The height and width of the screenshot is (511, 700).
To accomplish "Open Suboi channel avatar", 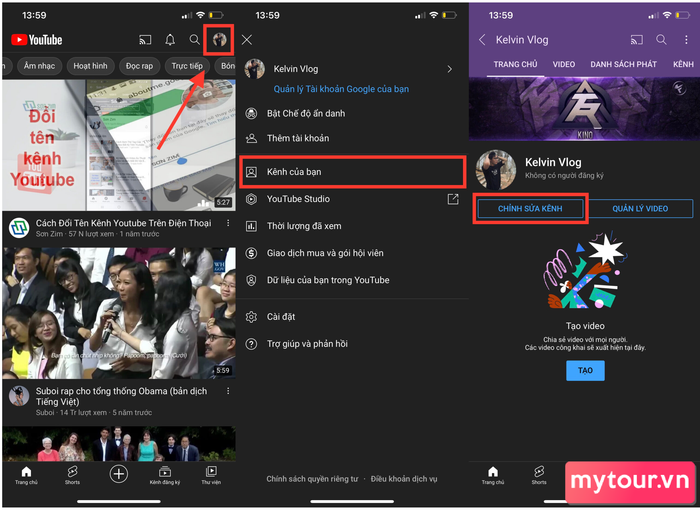I will 19,396.
